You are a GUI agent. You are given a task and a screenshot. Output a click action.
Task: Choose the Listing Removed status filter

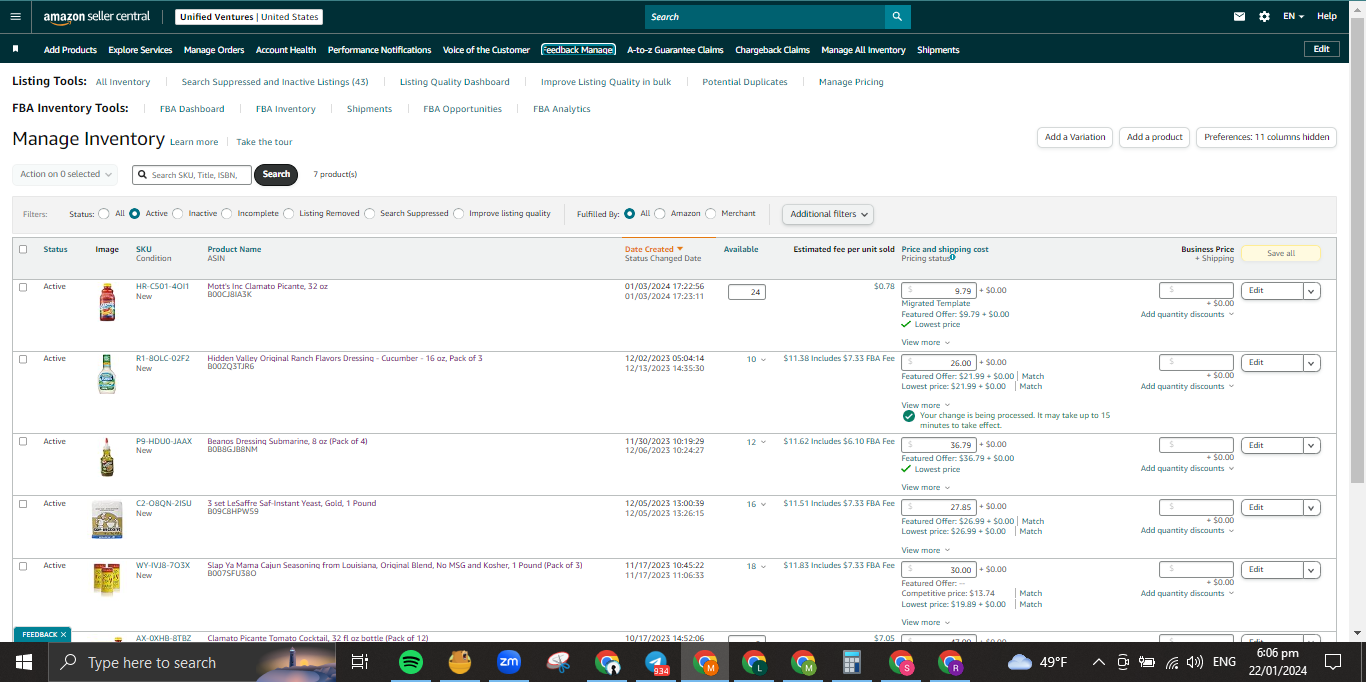288,213
